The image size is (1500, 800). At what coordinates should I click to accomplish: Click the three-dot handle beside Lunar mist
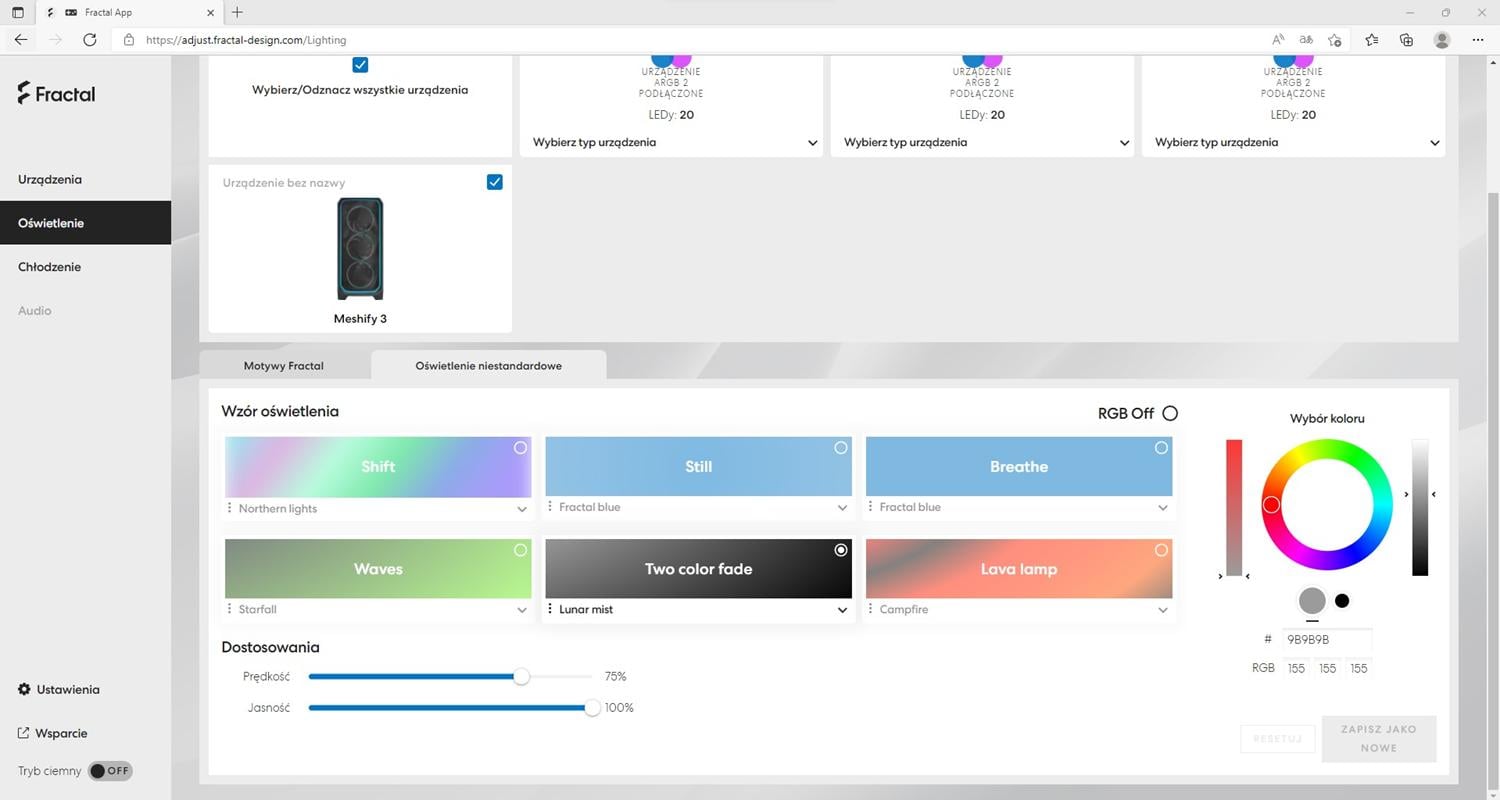click(x=550, y=609)
